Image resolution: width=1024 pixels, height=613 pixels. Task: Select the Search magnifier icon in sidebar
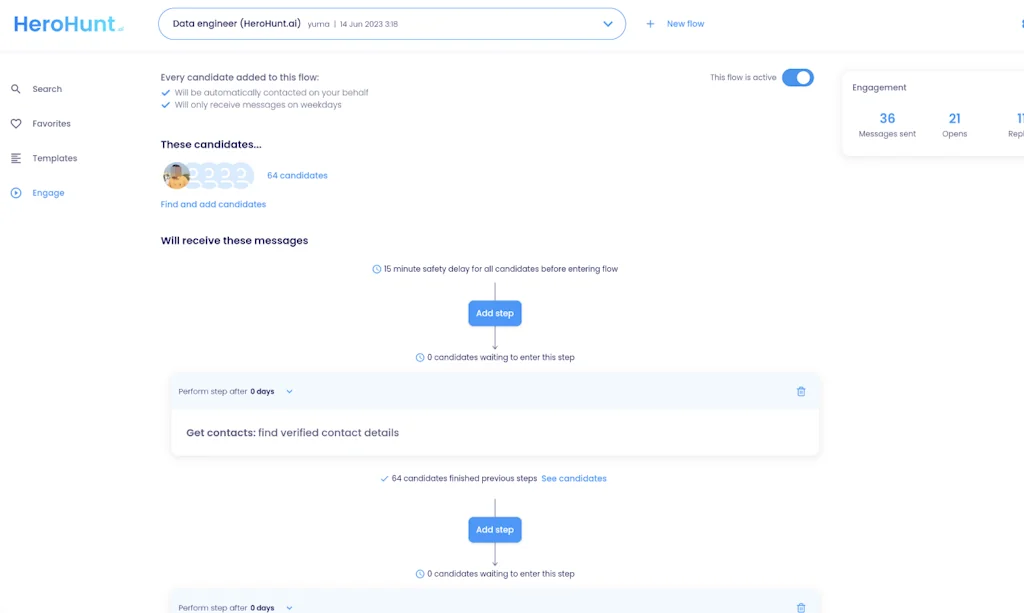[x=15, y=88]
